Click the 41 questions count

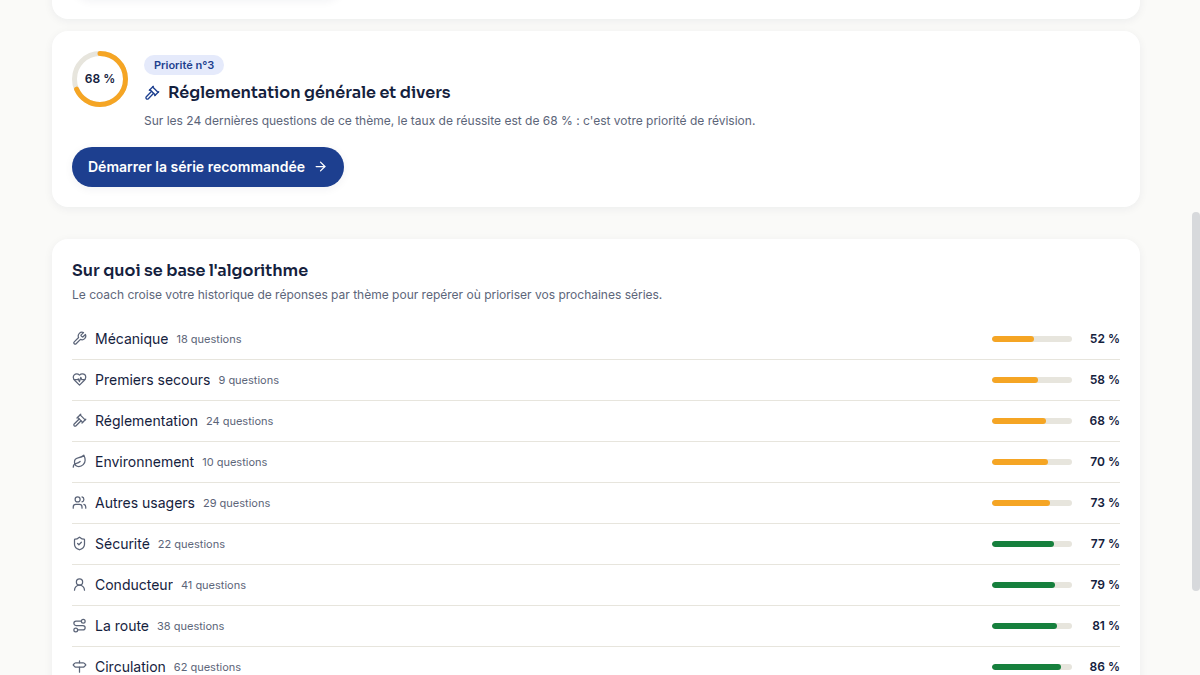pos(214,586)
